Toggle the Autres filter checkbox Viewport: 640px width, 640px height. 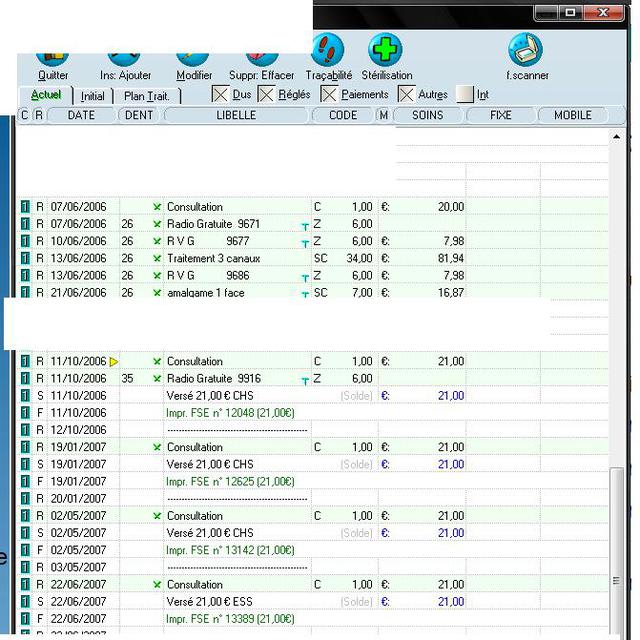click(406, 95)
